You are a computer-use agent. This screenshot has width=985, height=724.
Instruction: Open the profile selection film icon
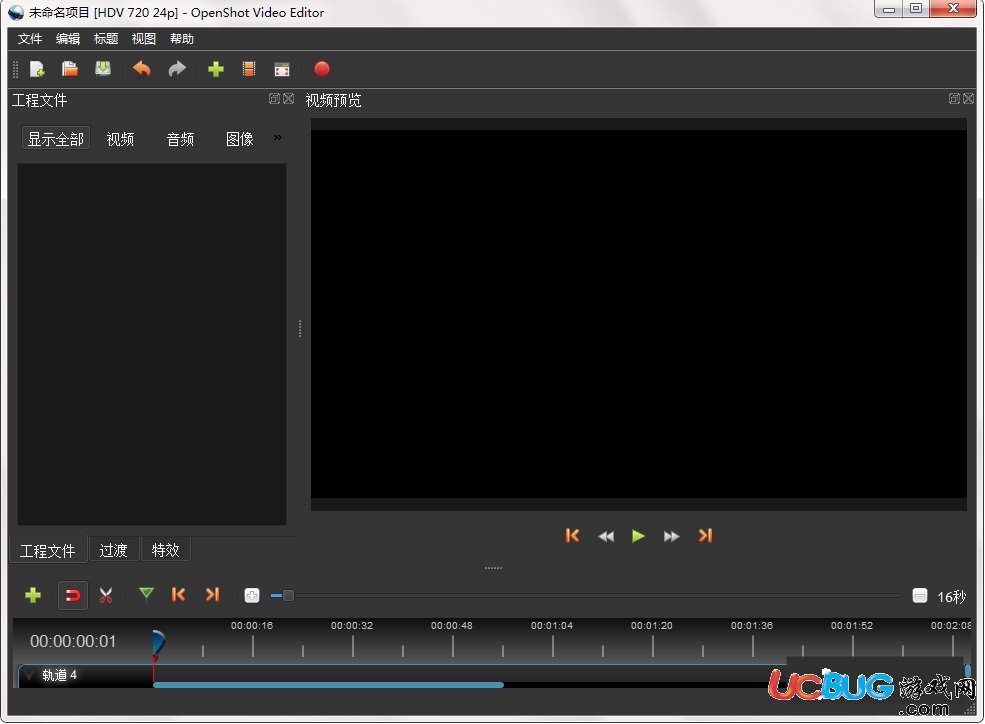(249, 69)
